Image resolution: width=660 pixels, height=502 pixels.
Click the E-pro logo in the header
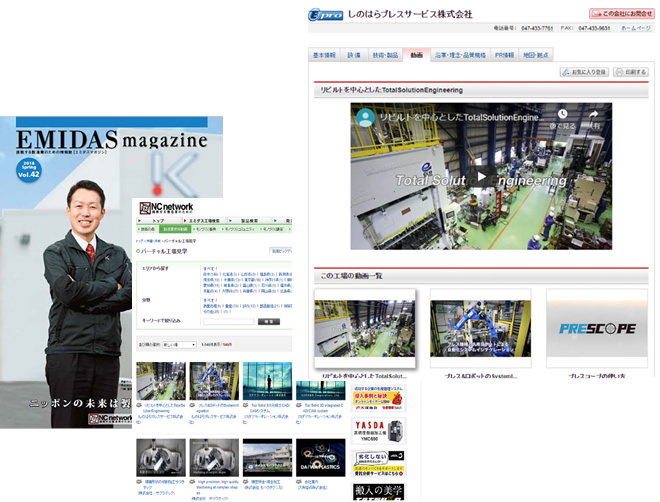(326, 16)
